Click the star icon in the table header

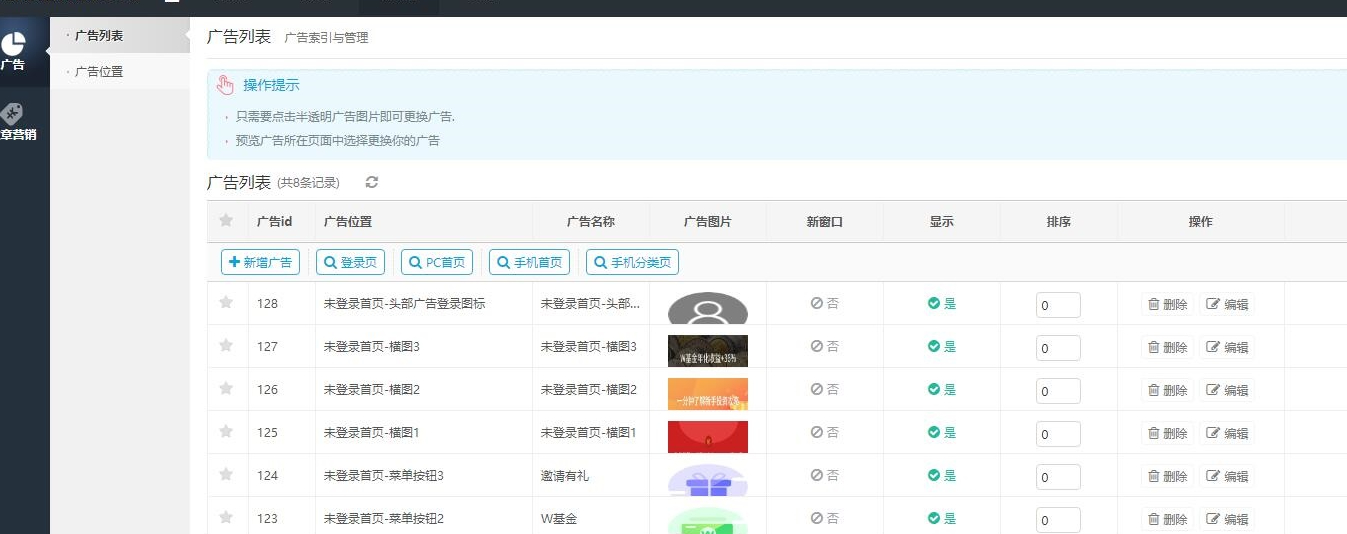pos(226,221)
